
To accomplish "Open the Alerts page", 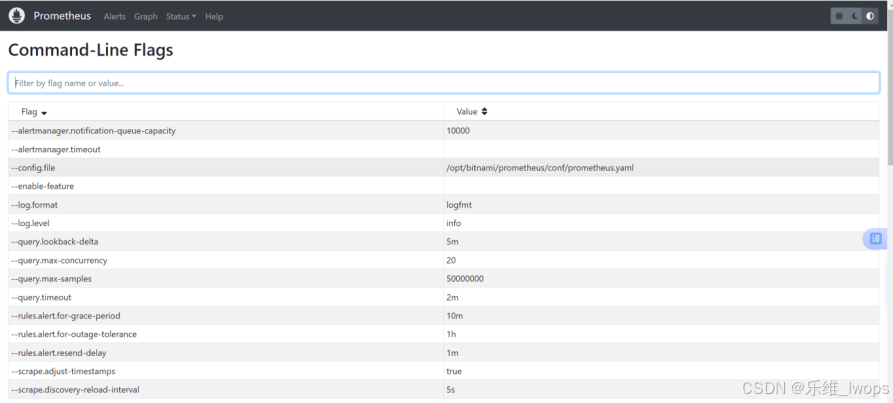I will (114, 17).
